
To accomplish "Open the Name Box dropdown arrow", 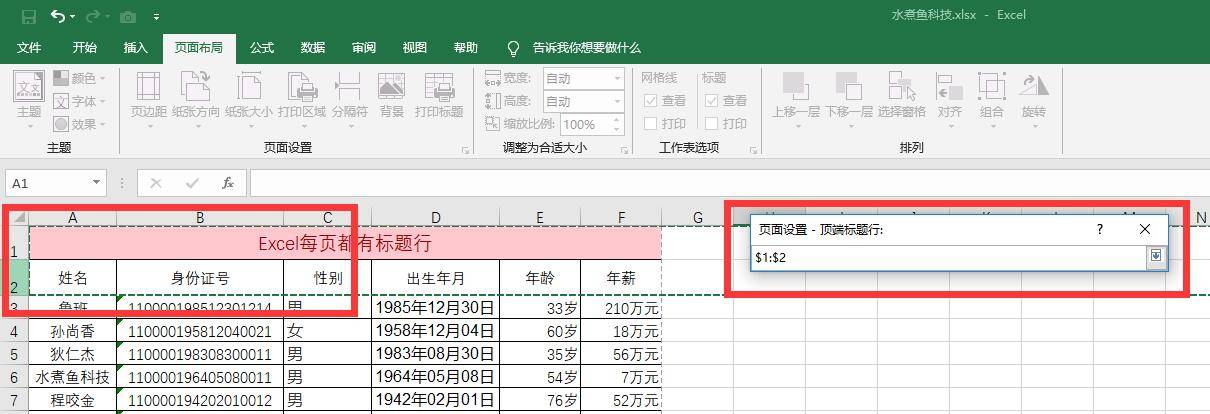I will [x=97, y=183].
